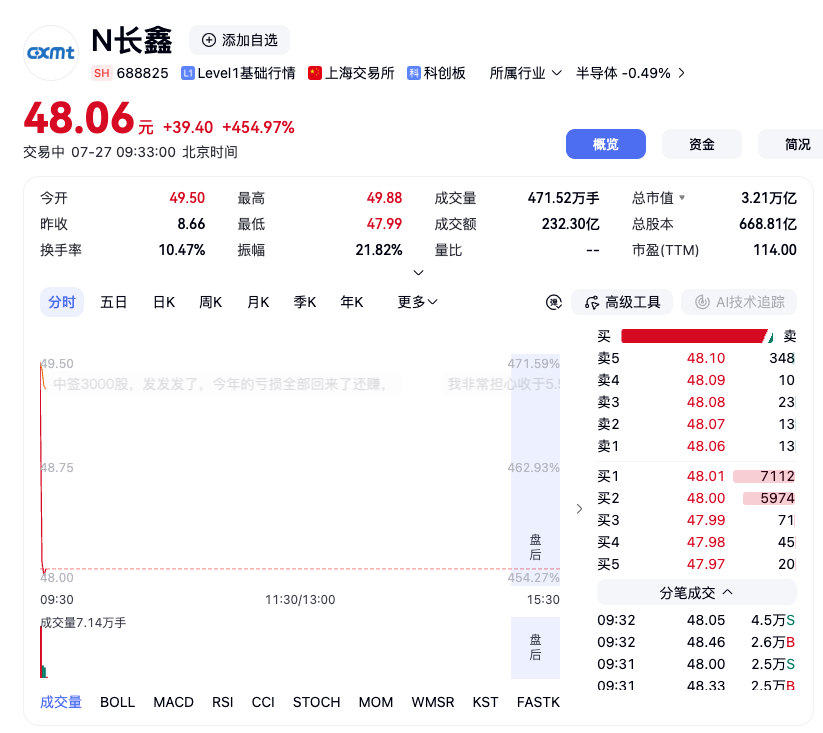This screenshot has height=733, width=823.
Task: Select the 日K chart tab
Action: [163, 302]
